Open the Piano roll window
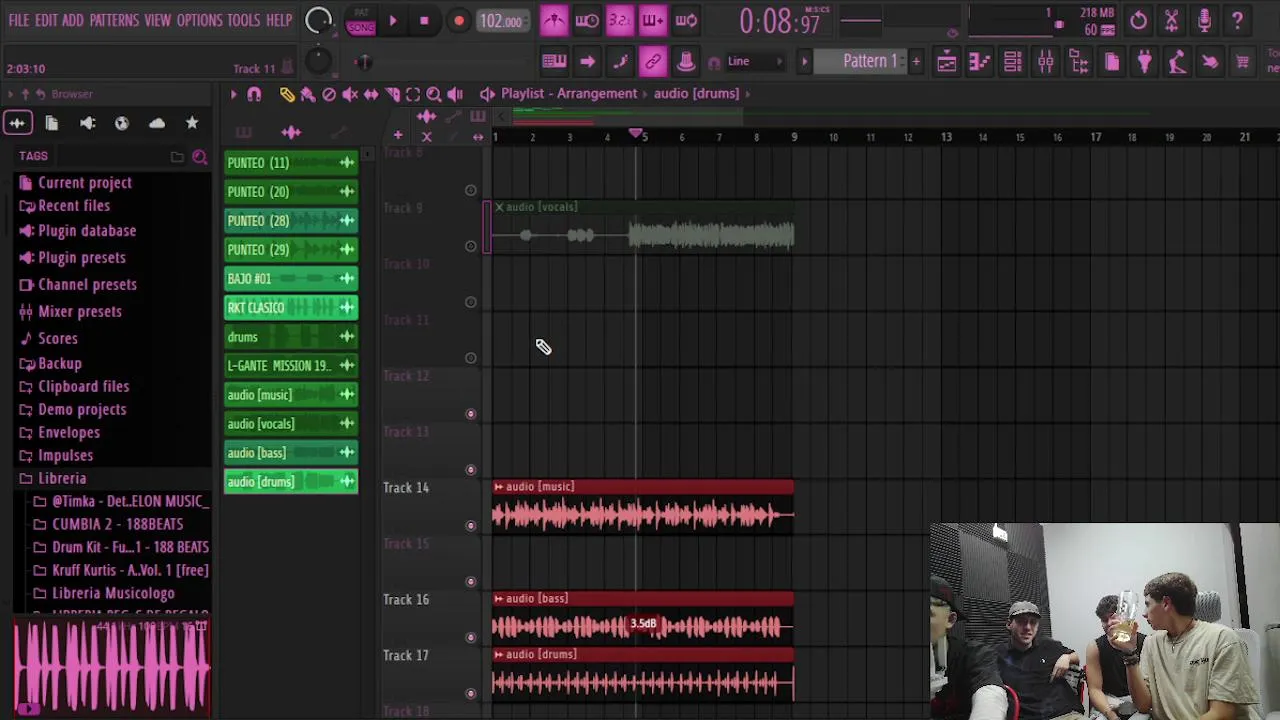Viewport: 1280px width, 720px height. 979,62
